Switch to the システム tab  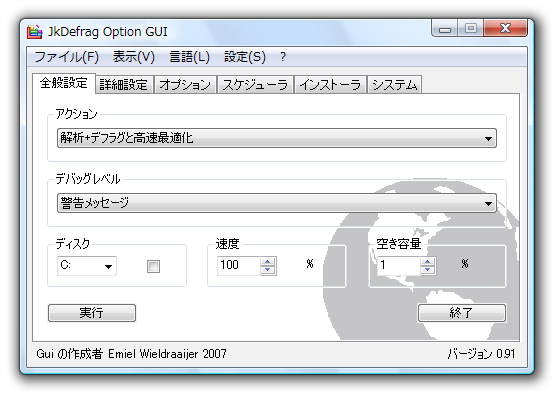pos(395,85)
